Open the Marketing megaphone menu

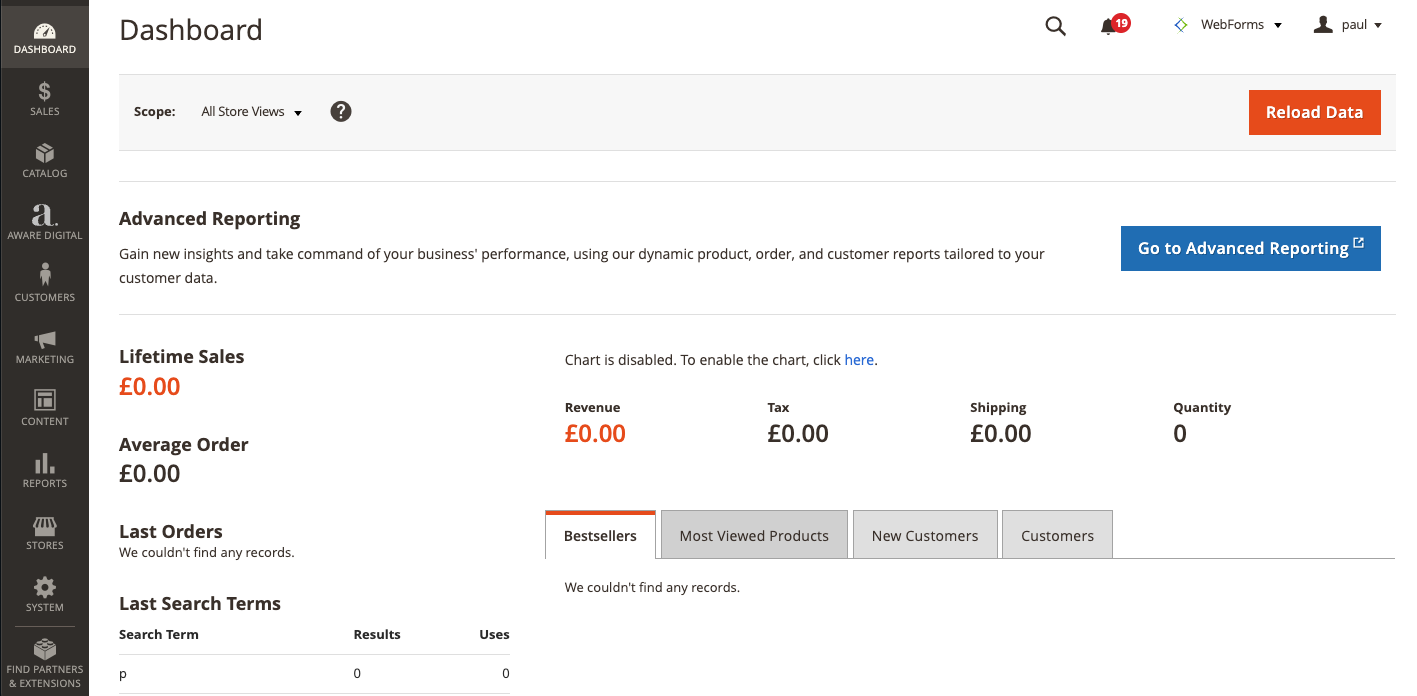44,347
